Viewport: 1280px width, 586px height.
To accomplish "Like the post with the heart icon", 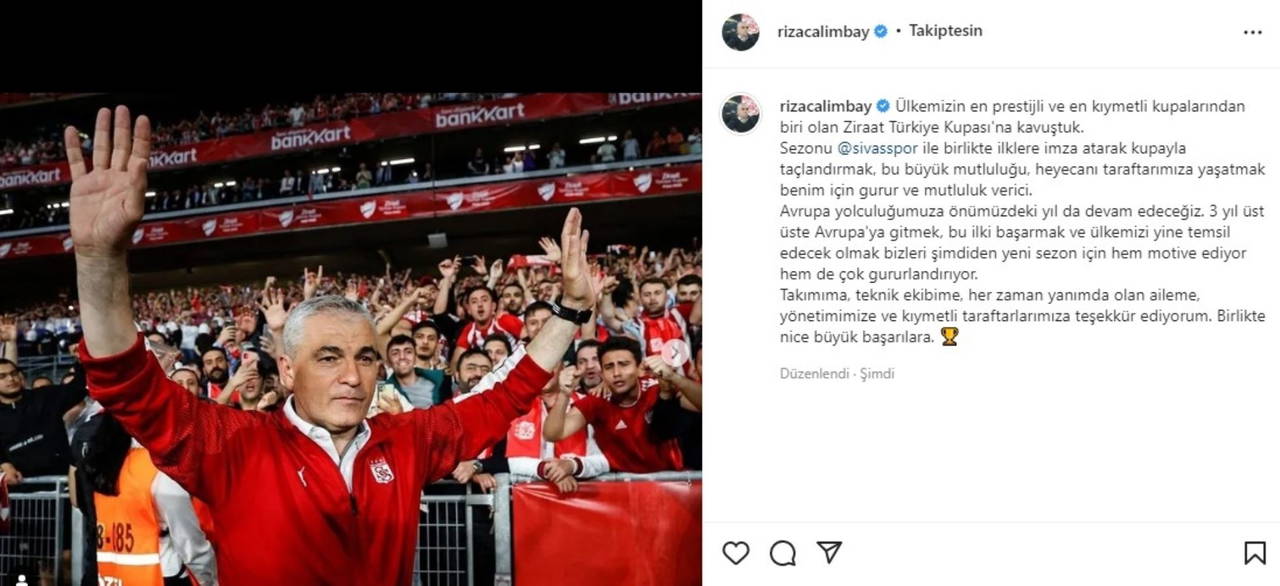I will [736, 553].
